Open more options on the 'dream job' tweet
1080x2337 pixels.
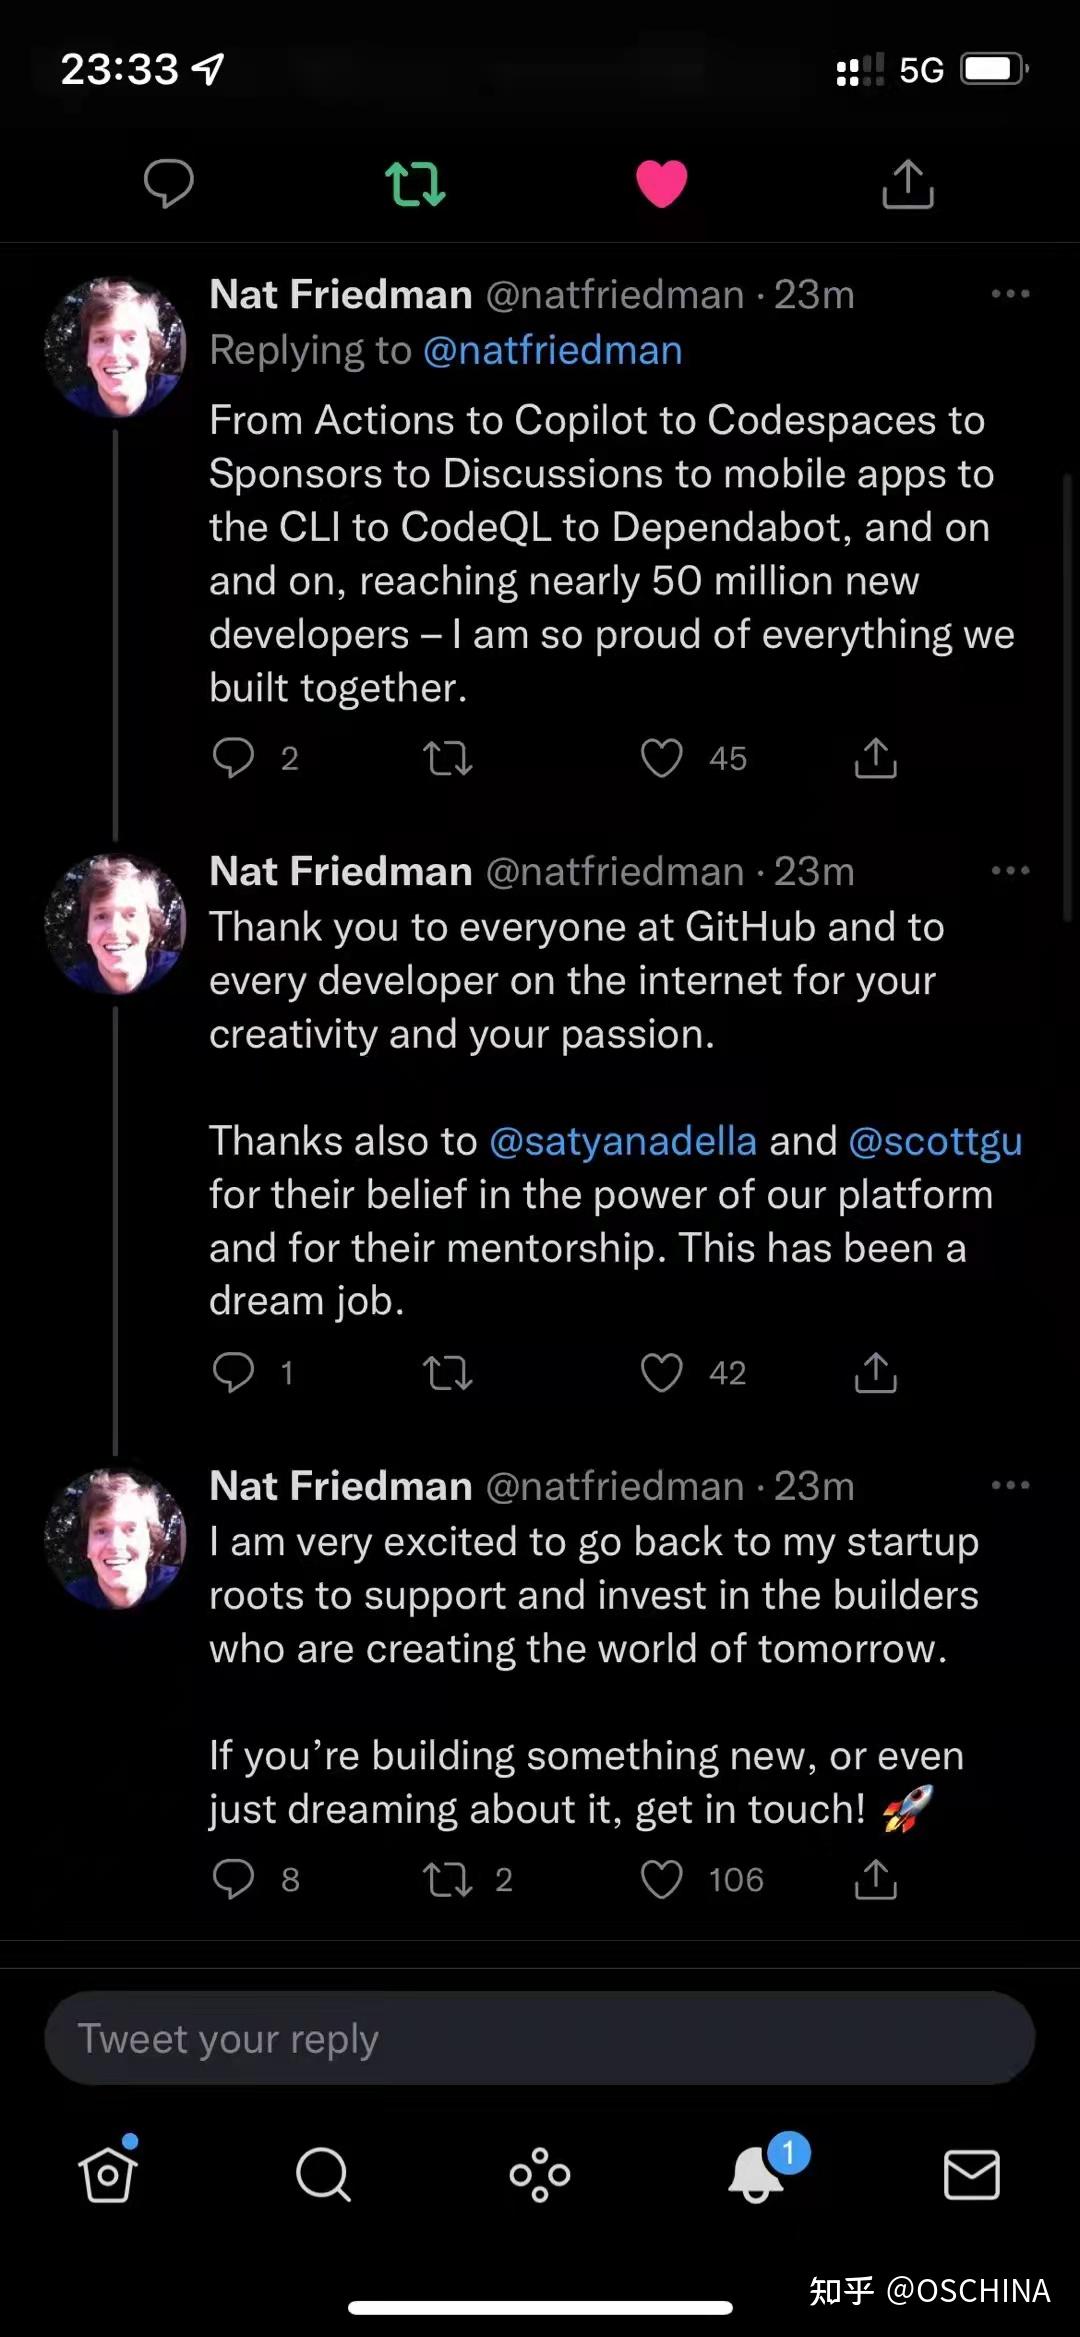click(1012, 871)
